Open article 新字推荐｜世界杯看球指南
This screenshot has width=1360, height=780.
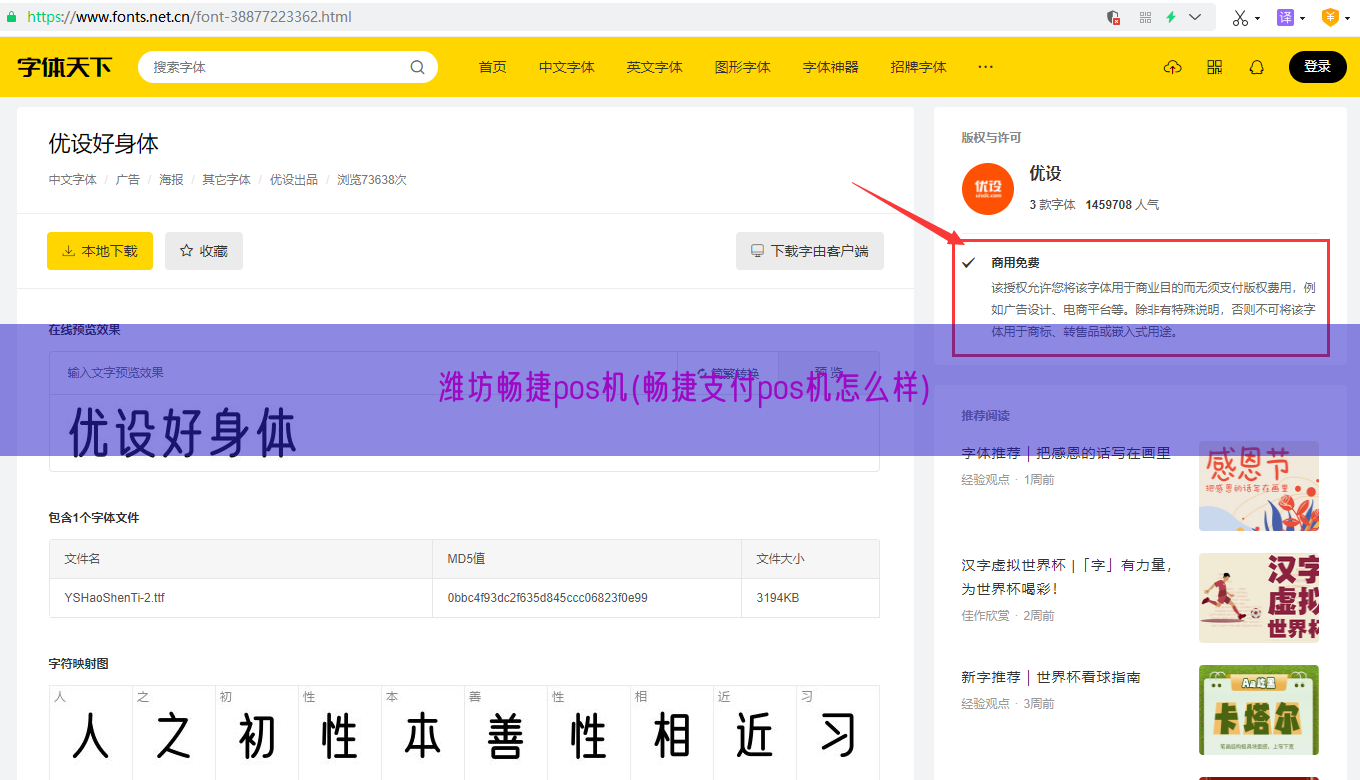[1051, 677]
